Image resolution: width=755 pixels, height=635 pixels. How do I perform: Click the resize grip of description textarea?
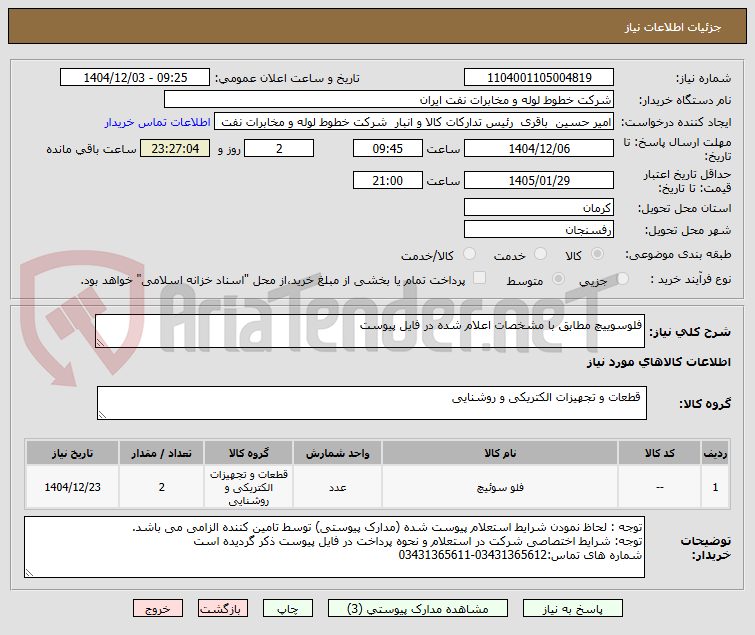[x=100, y=342]
